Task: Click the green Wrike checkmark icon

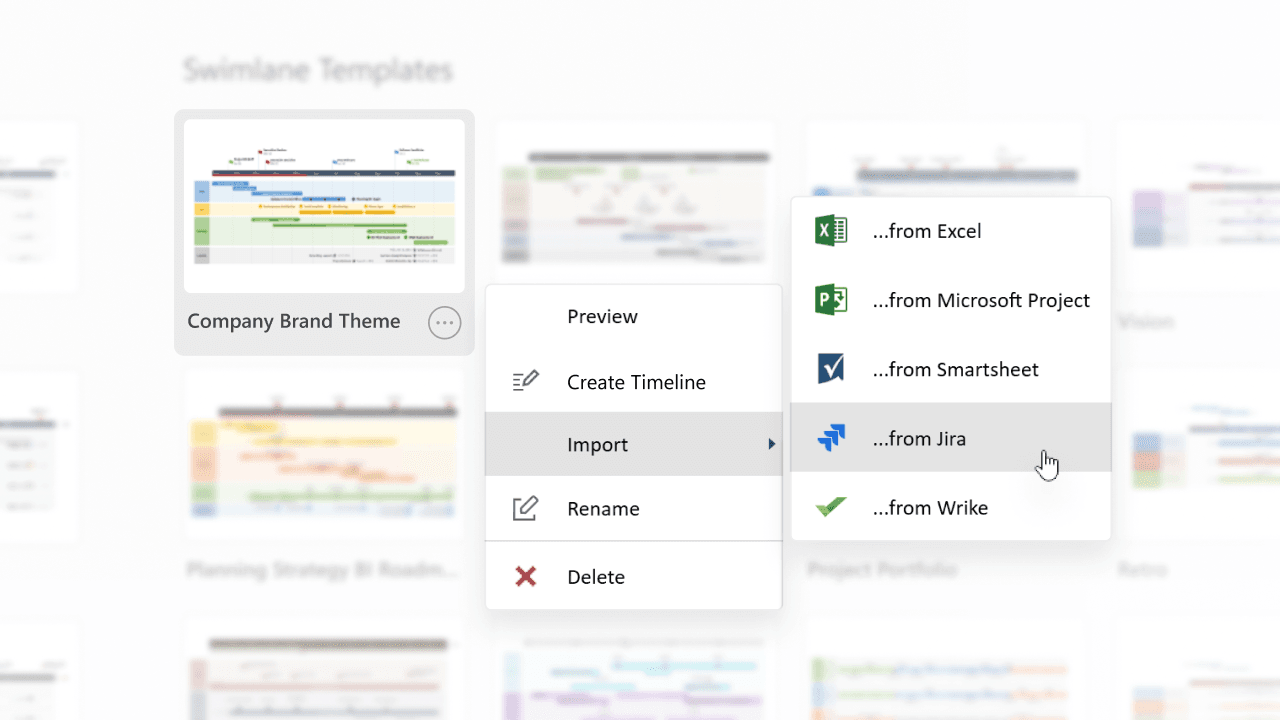Action: 831,507
